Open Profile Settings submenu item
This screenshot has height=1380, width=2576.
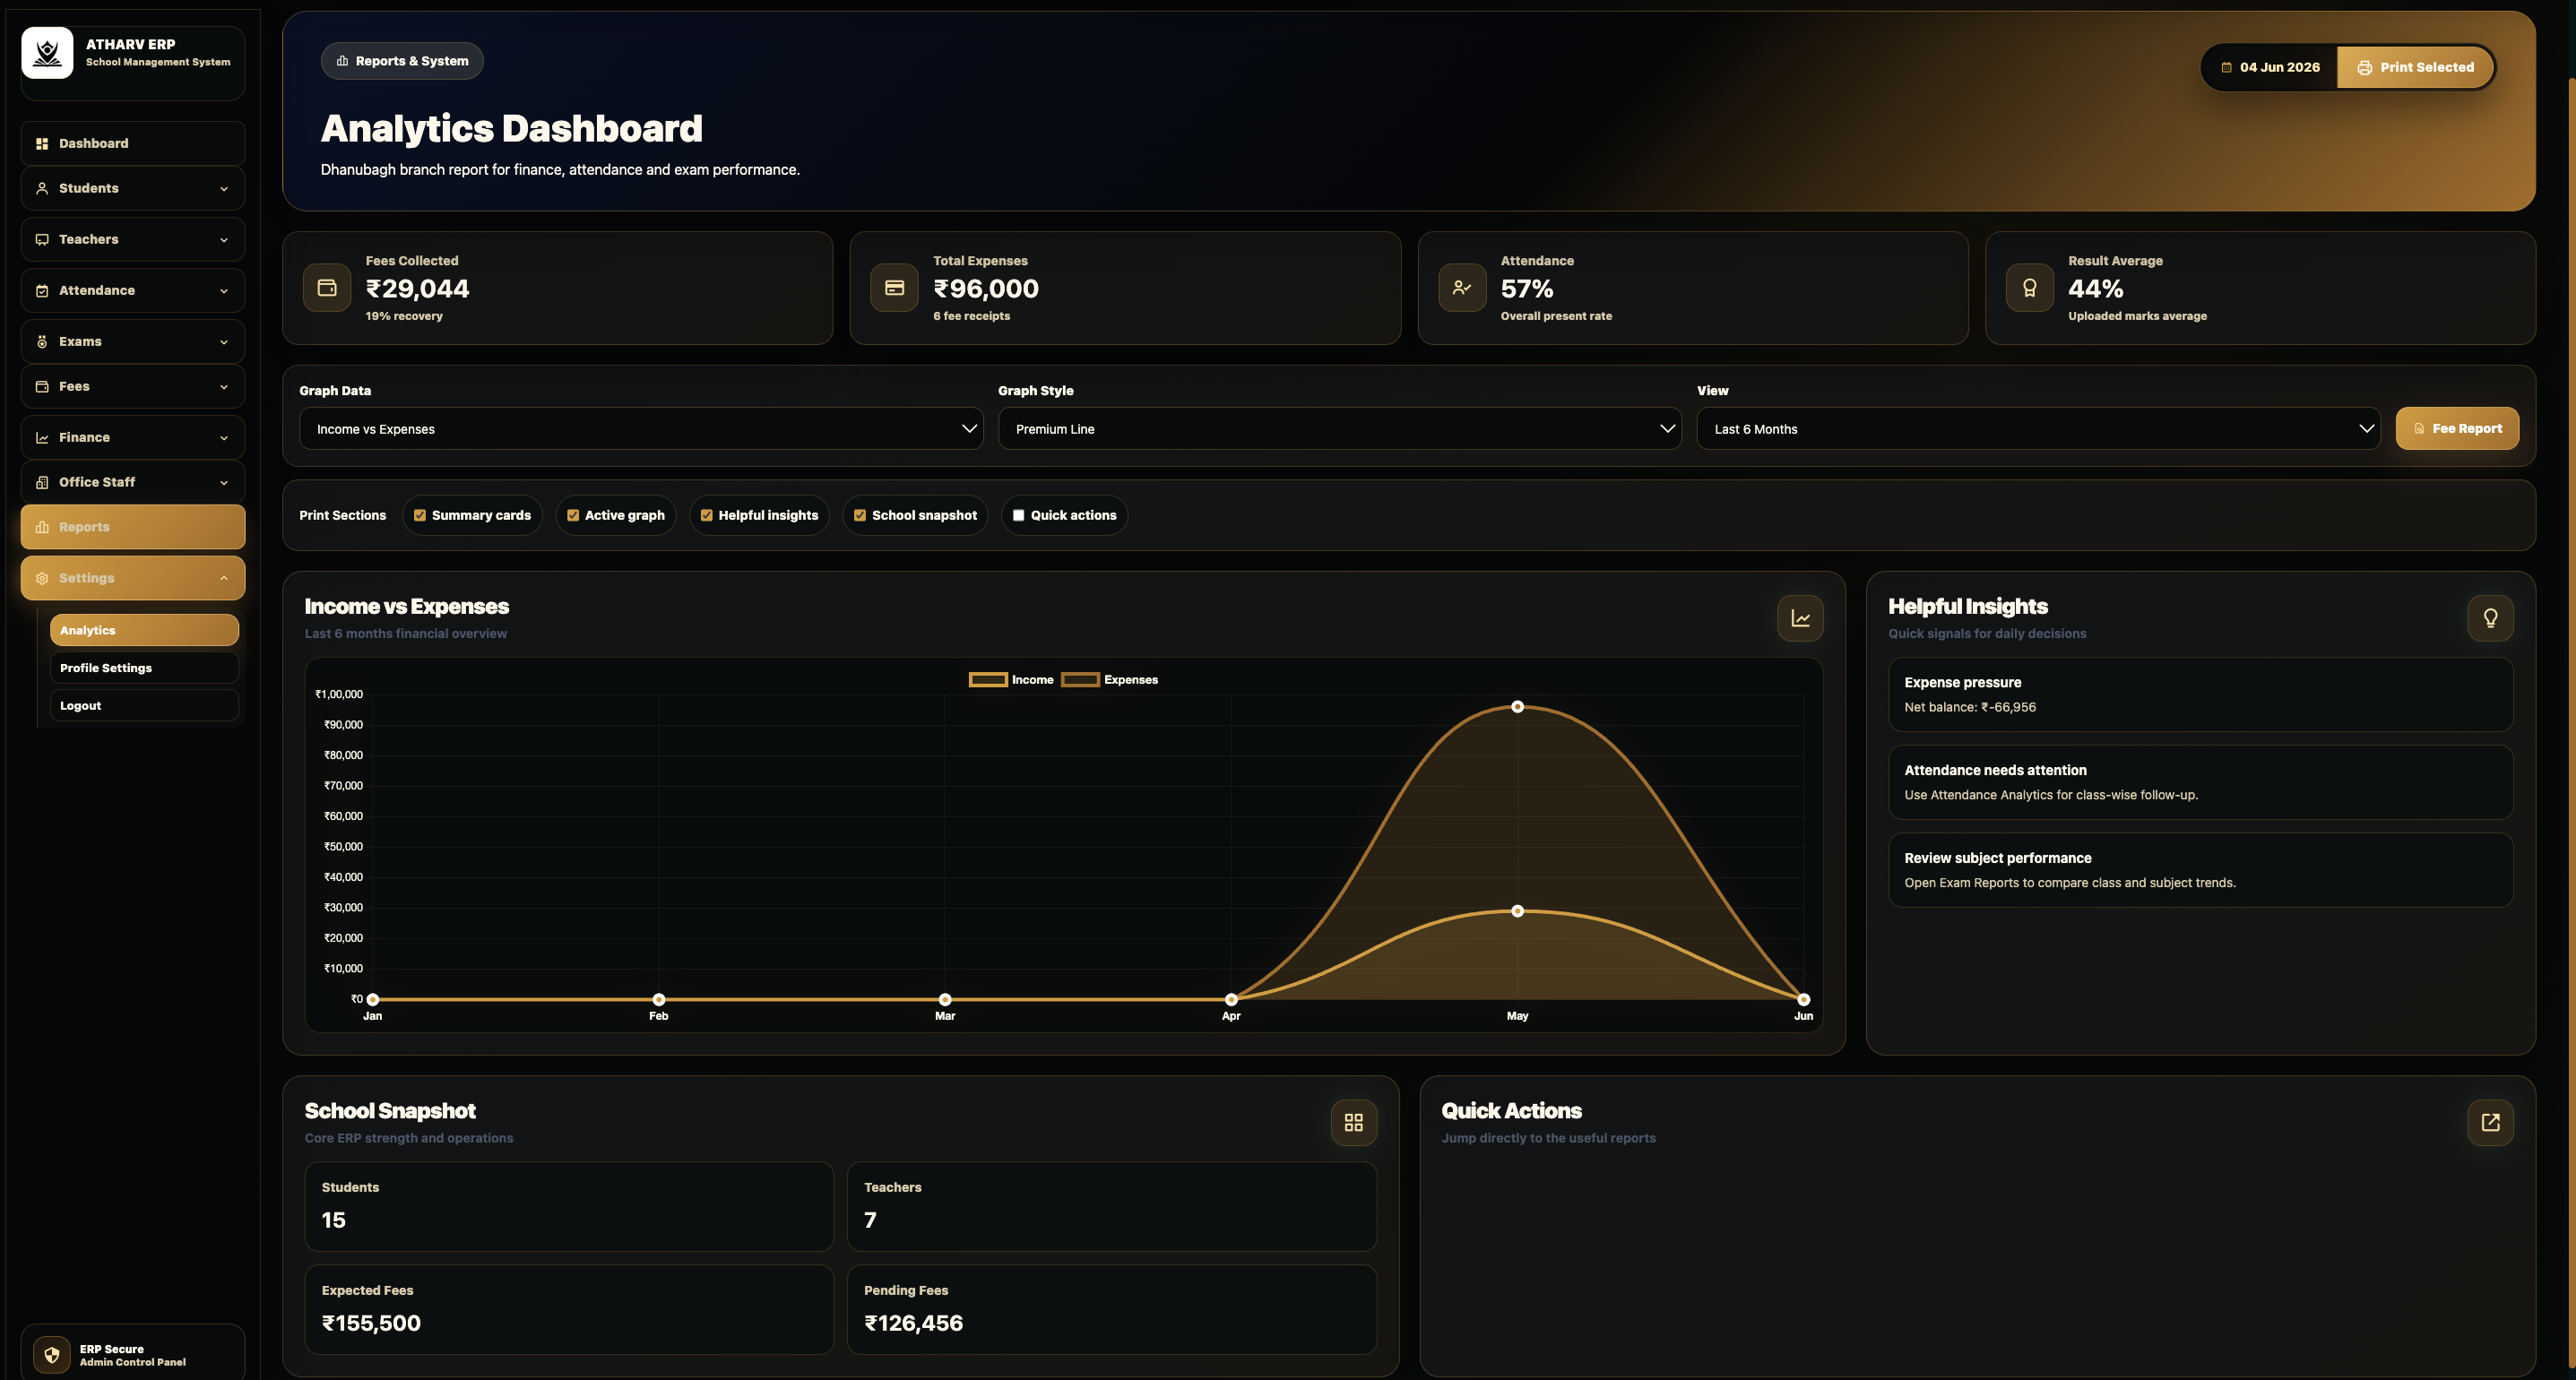[144, 668]
